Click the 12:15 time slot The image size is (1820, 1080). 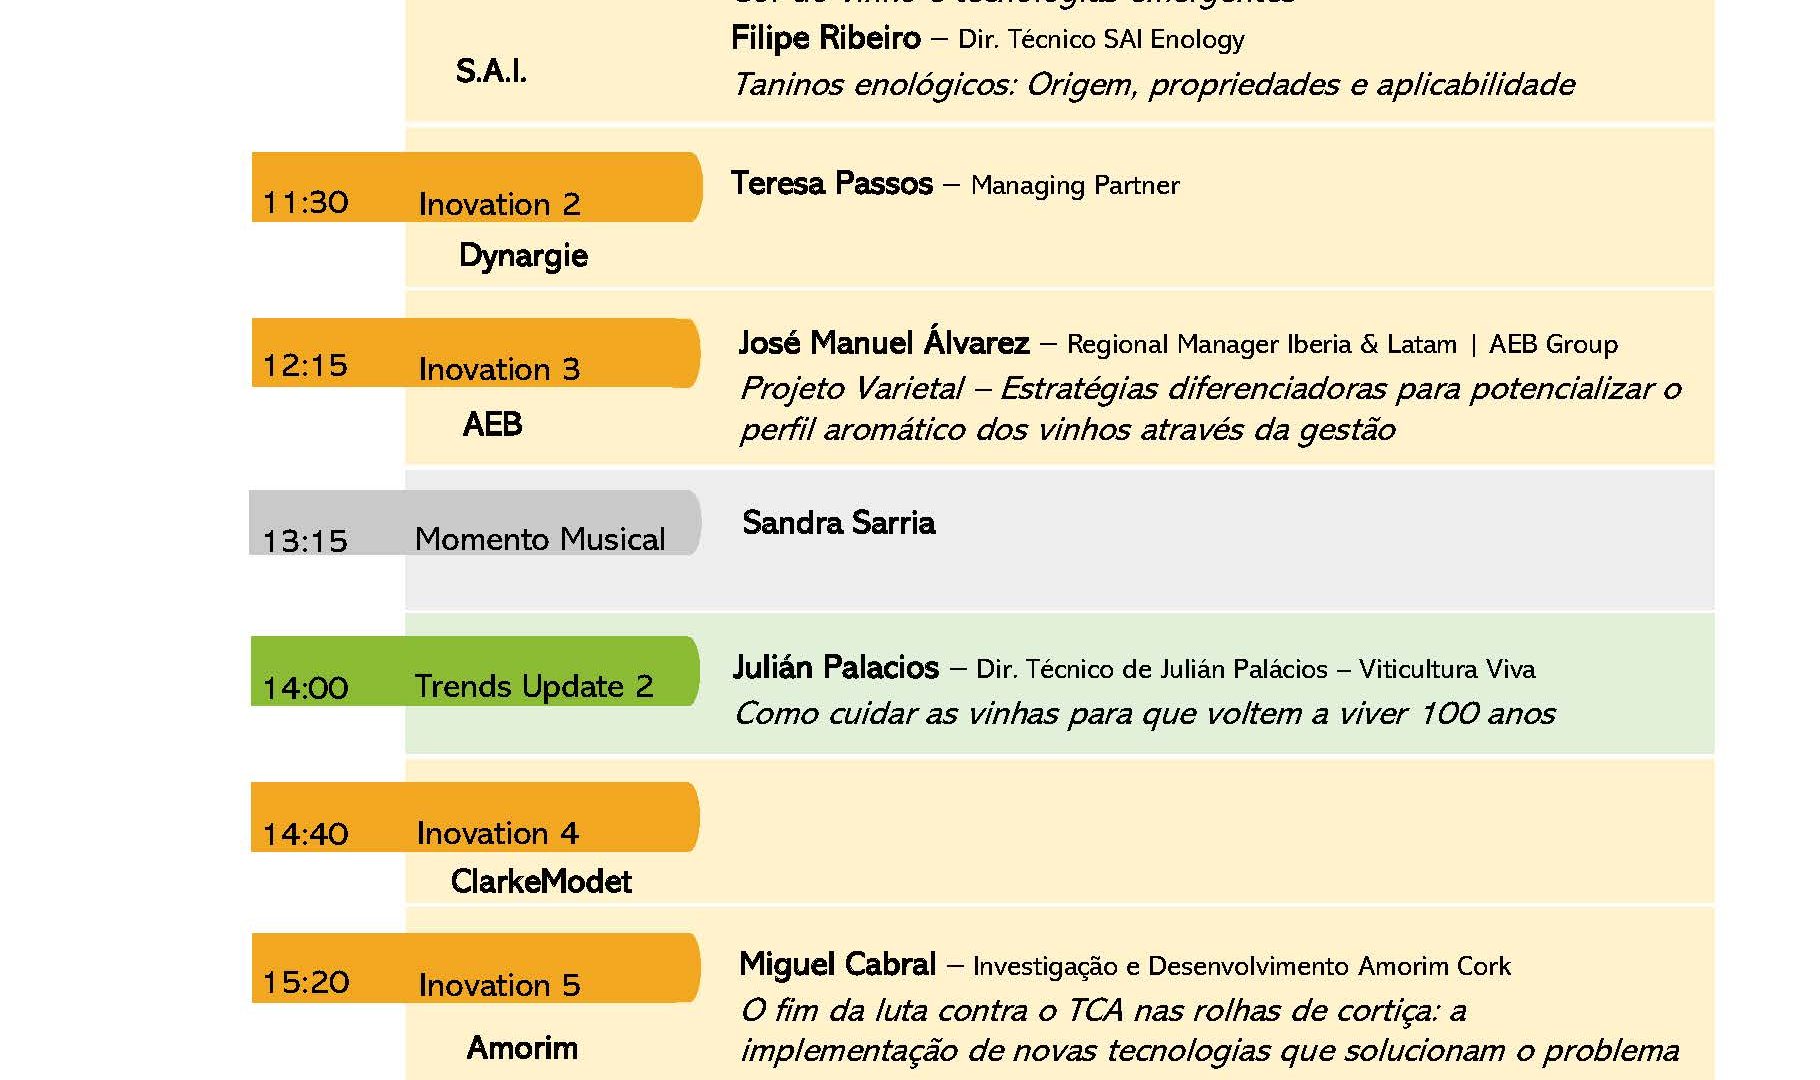tap(305, 366)
